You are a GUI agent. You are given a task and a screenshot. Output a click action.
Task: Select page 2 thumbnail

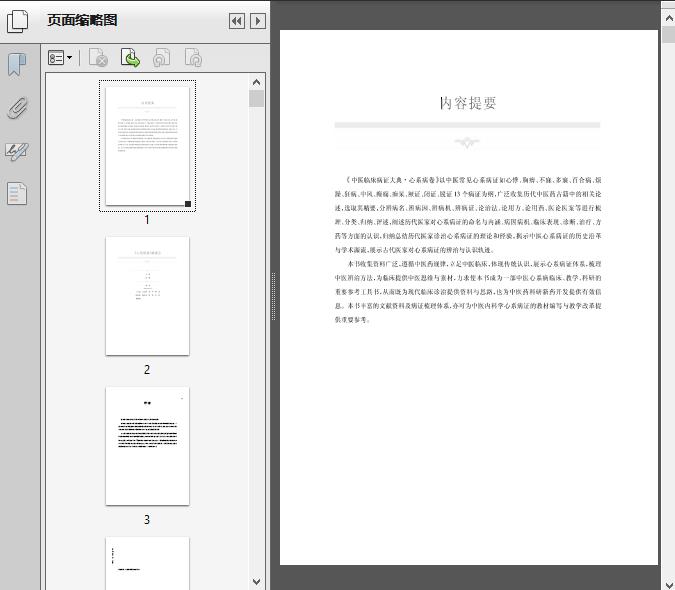coord(147,296)
